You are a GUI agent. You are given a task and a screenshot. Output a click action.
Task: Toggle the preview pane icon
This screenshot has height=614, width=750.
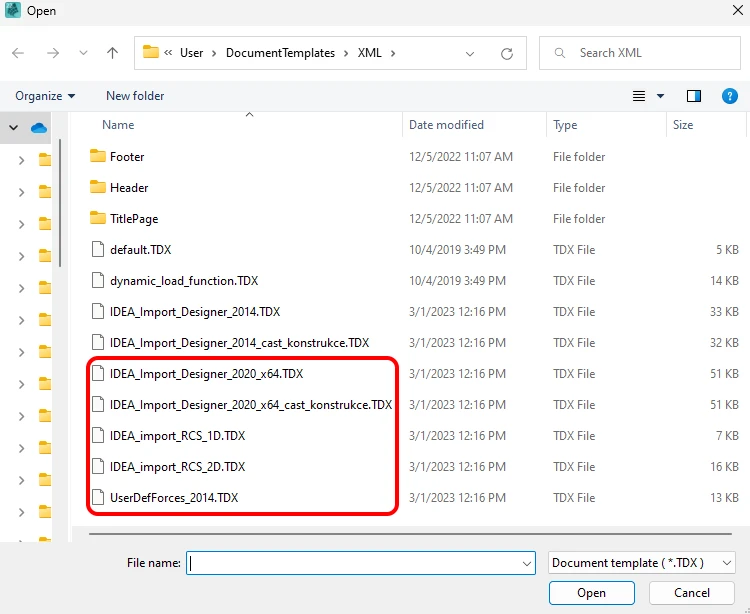(x=694, y=96)
